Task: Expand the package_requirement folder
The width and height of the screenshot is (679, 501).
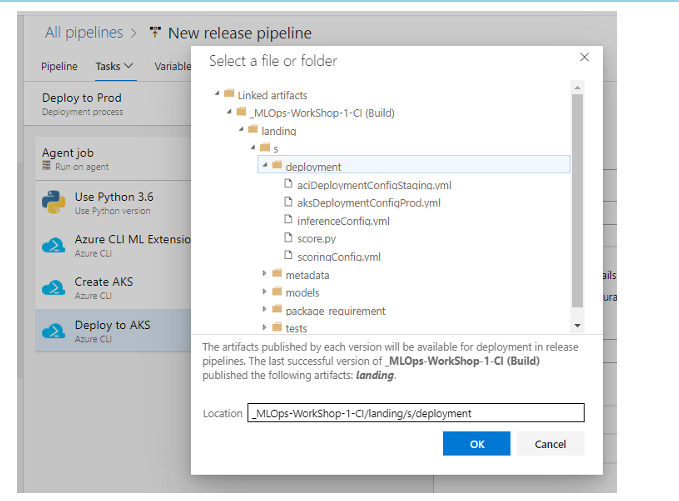Action: [x=264, y=310]
